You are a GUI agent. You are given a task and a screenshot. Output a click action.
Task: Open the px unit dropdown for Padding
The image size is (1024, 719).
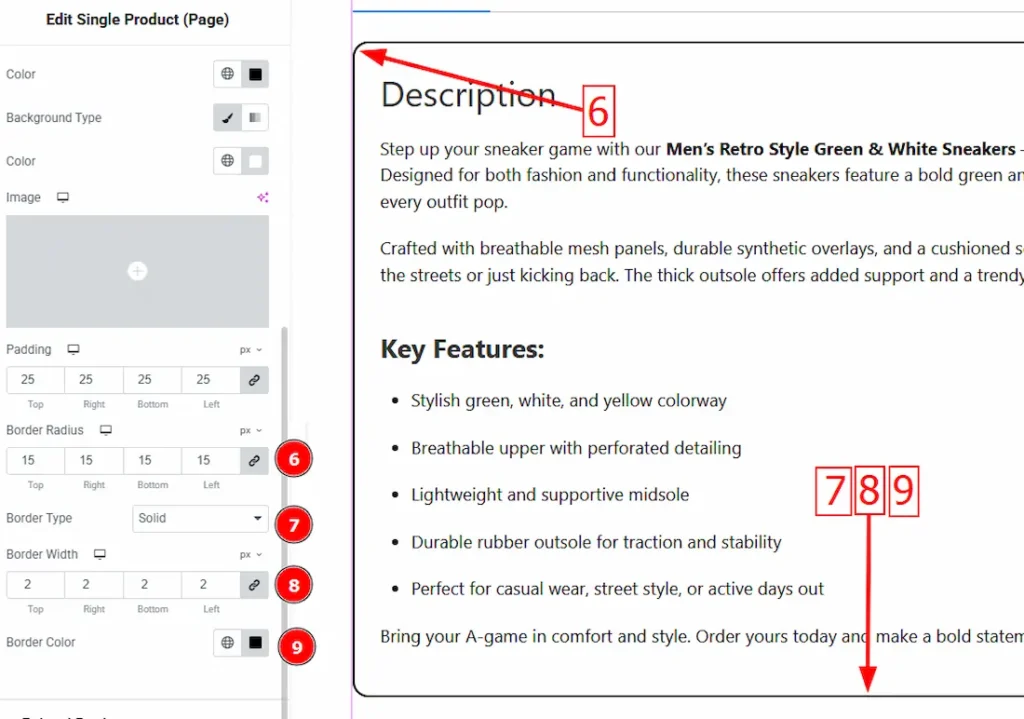click(x=250, y=350)
